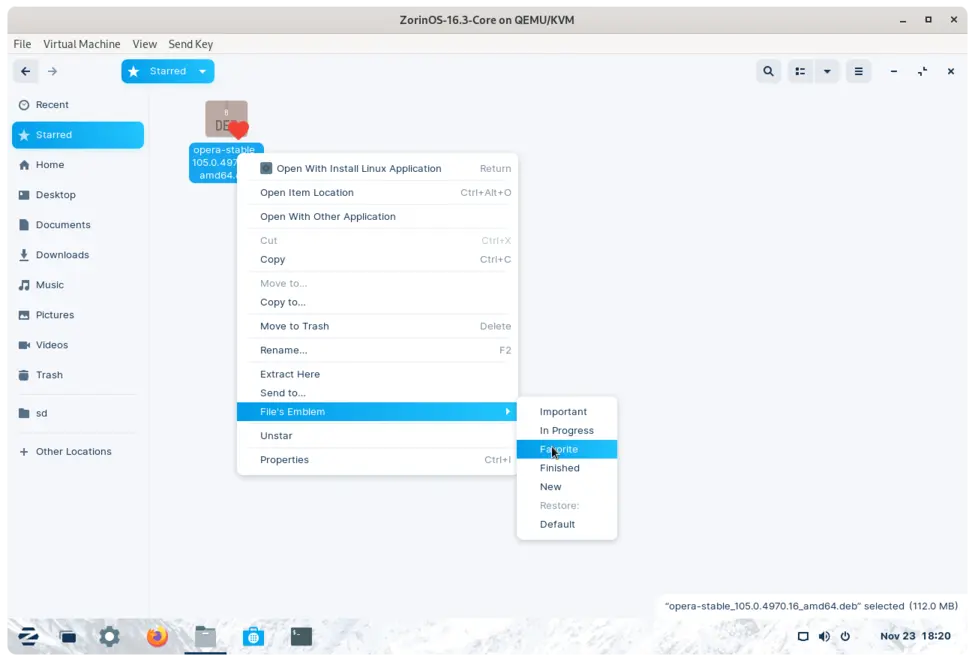Open Videos folder in sidebar
This screenshot has width=975, height=662.
pos(78,345)
